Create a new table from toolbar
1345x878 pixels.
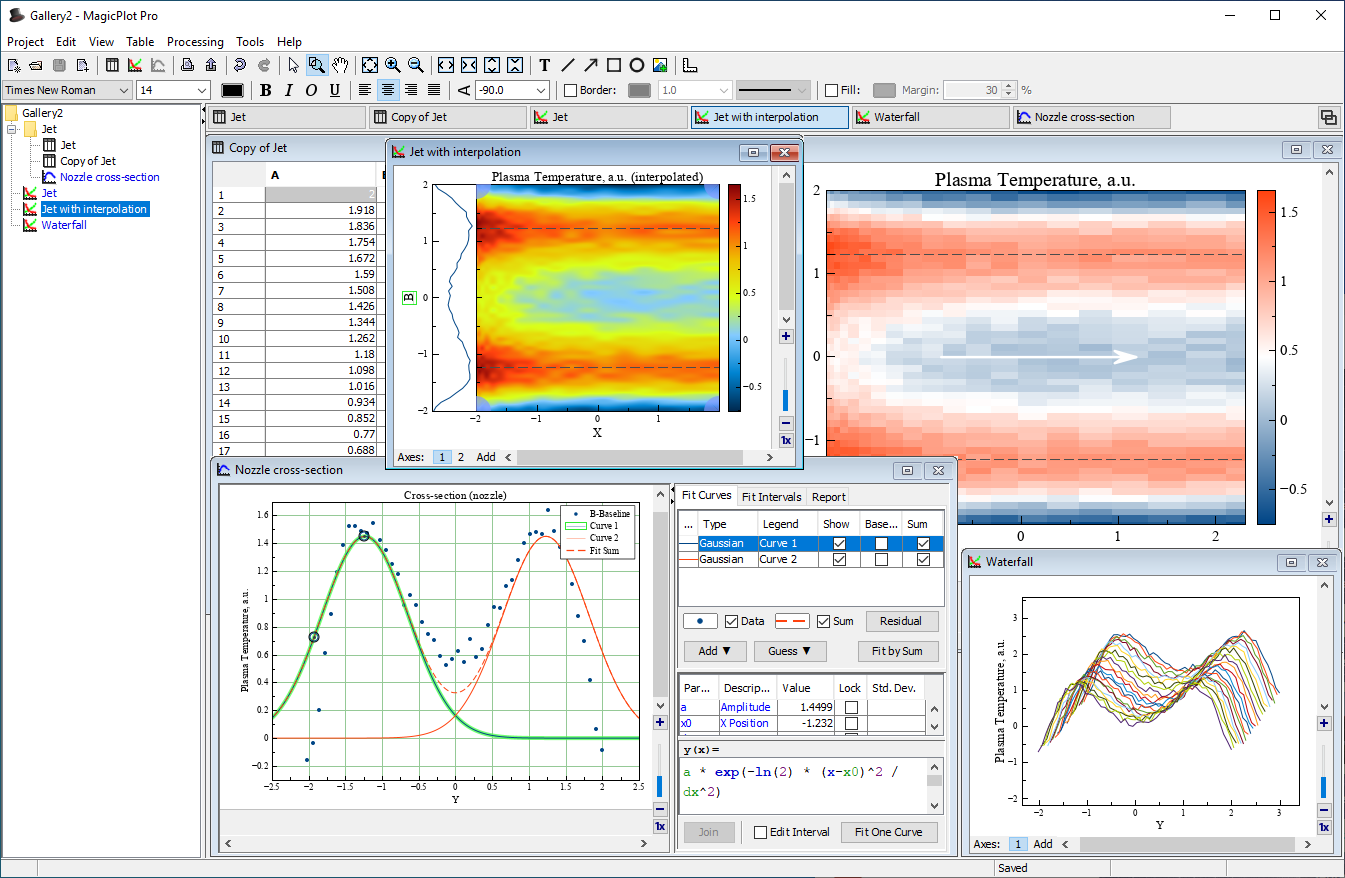point(112,65)
